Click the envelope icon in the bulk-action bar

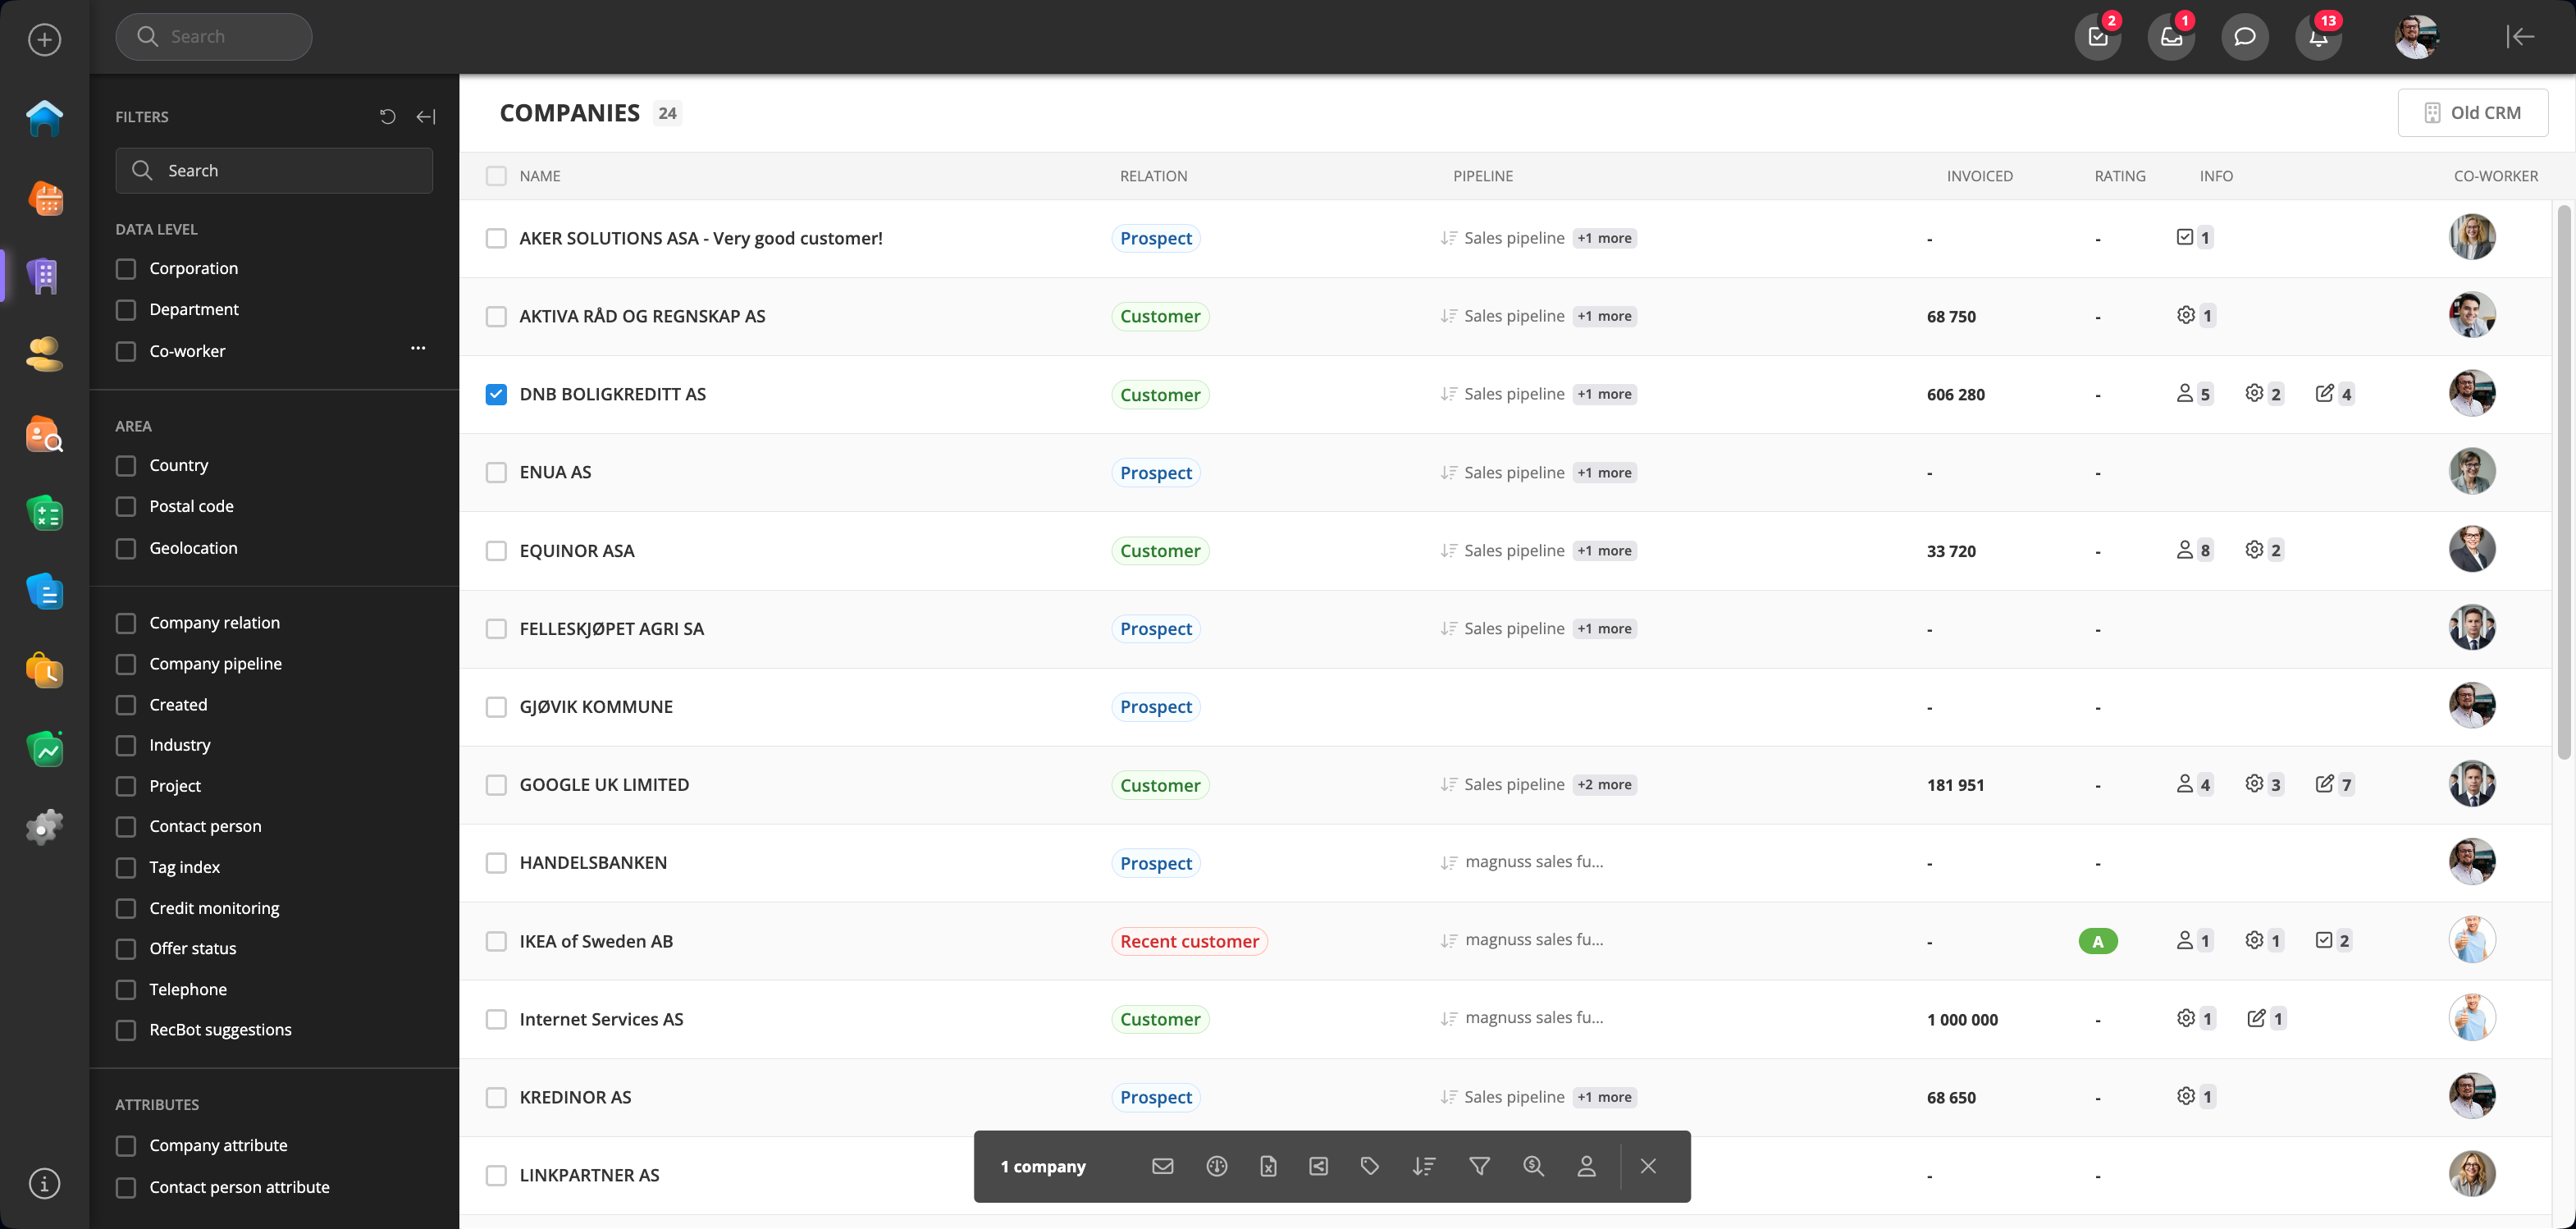tap(1162, 1166)
